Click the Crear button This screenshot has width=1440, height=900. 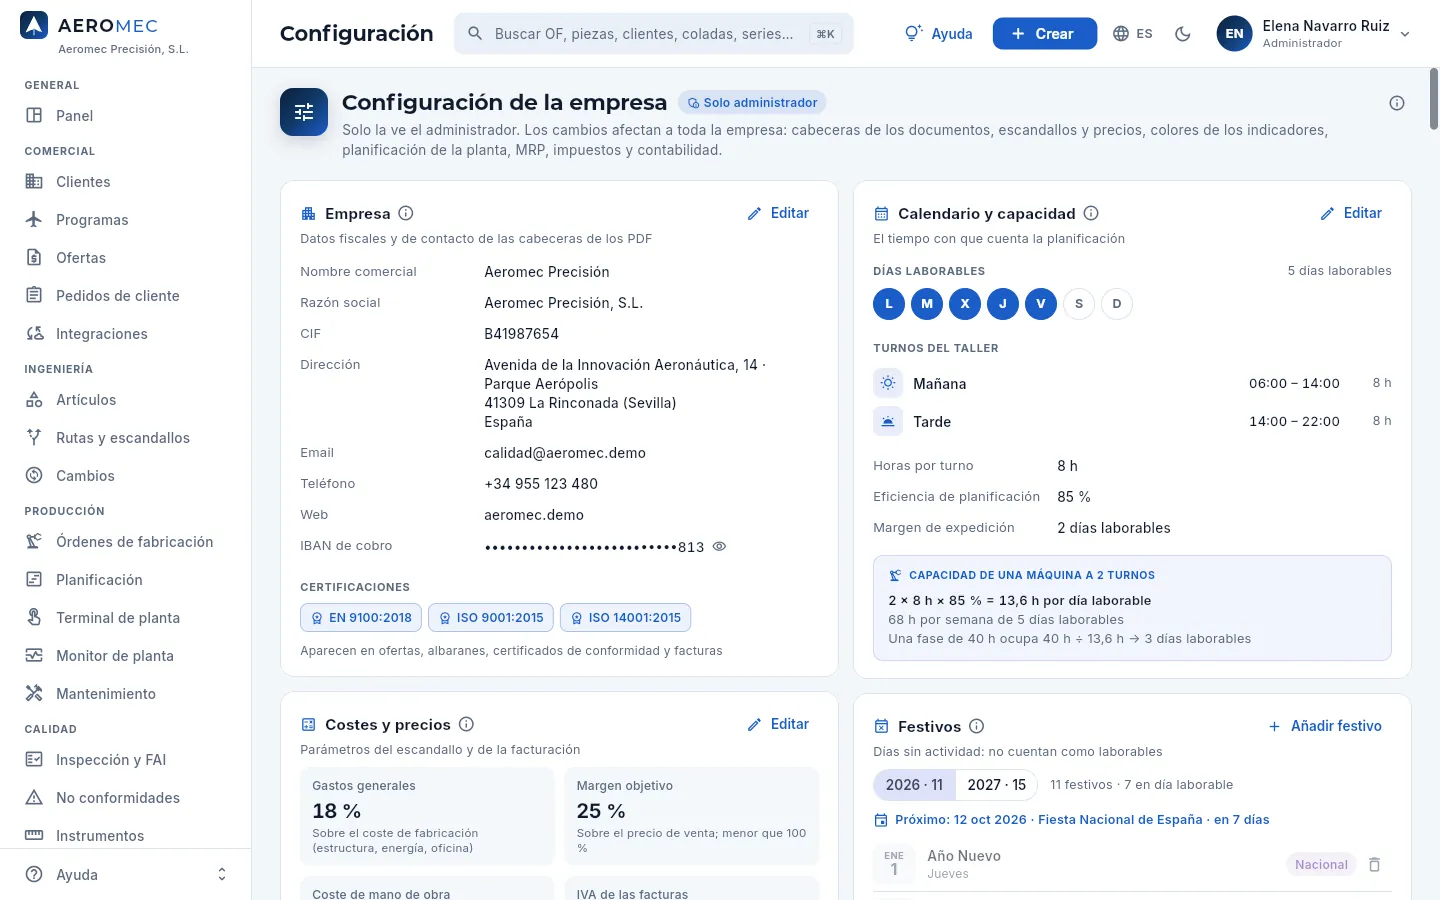1044,34
